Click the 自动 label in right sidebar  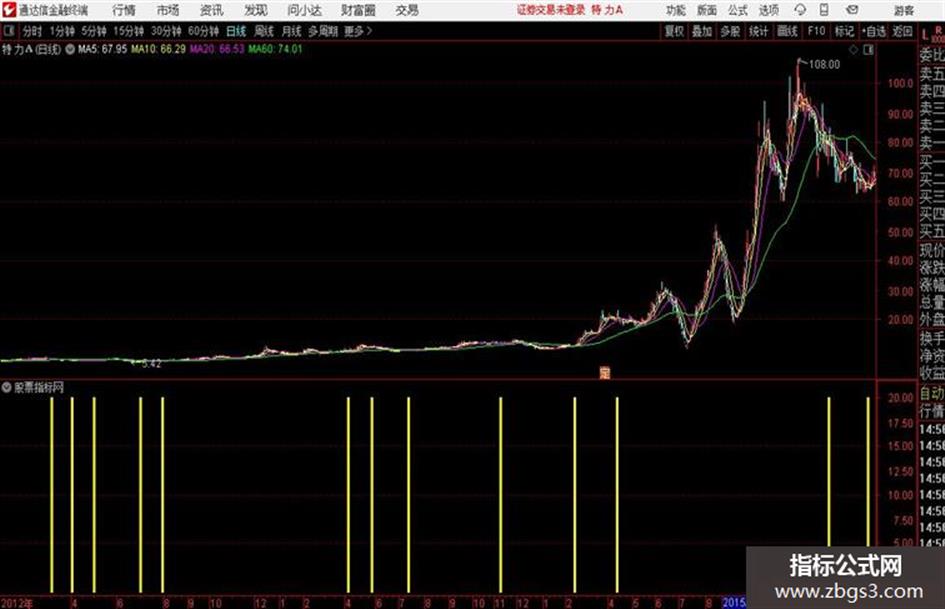pos(932,394)
